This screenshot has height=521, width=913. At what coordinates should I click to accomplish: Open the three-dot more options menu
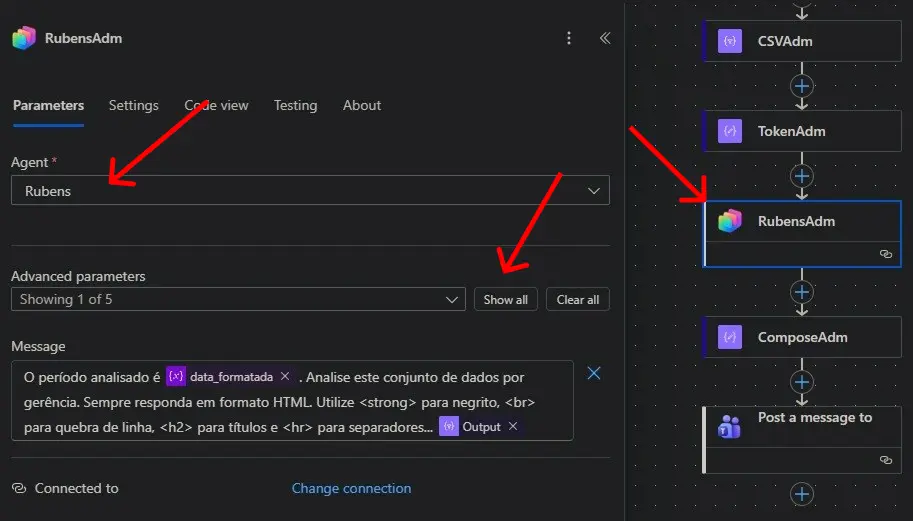(569, 38)
